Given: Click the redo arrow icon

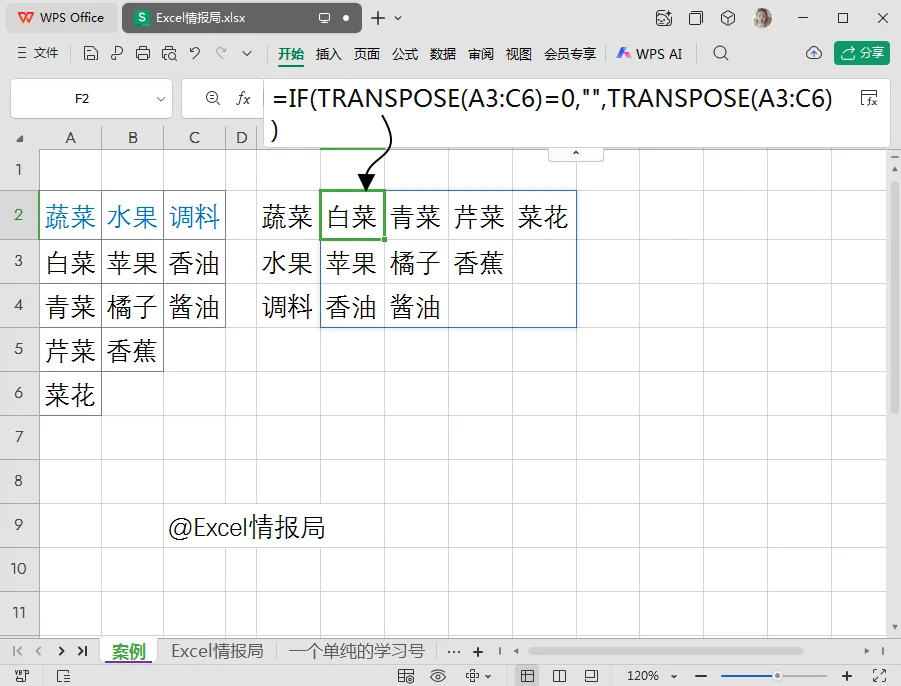Looking at the screenshot, I should tap(221, 53).
